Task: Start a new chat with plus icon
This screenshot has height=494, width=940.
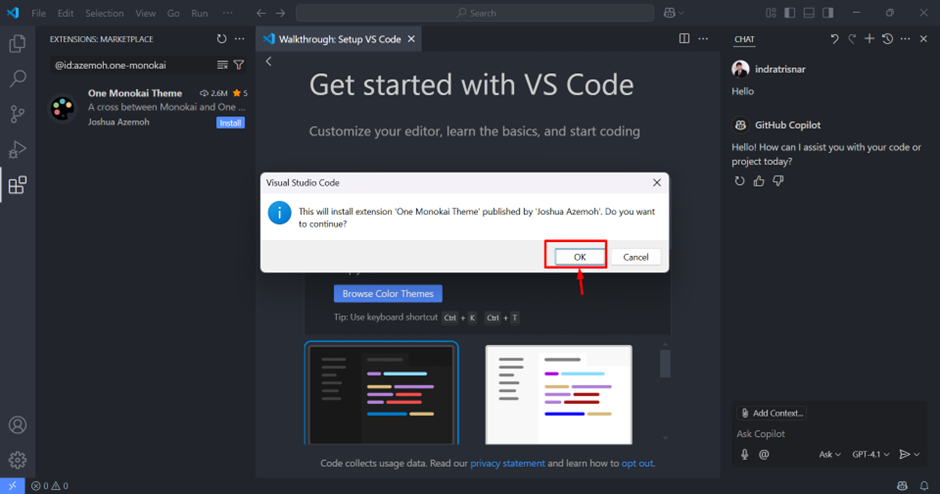Action: pos(869,38)
